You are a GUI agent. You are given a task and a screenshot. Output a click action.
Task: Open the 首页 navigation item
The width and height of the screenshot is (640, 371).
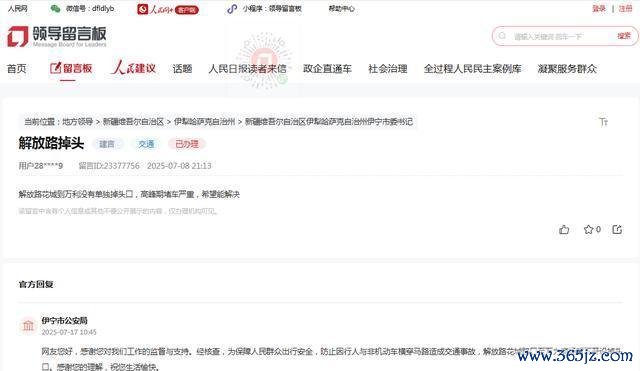pos(17,69)
